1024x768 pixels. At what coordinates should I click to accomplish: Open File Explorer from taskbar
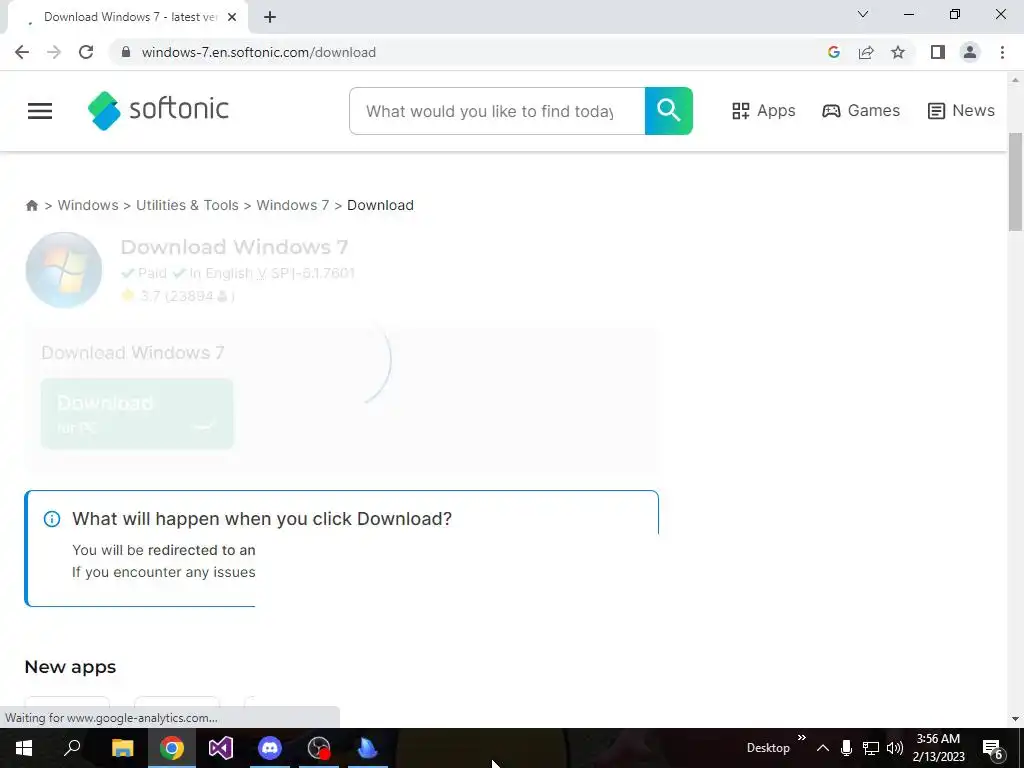click(x=123, y=748)
